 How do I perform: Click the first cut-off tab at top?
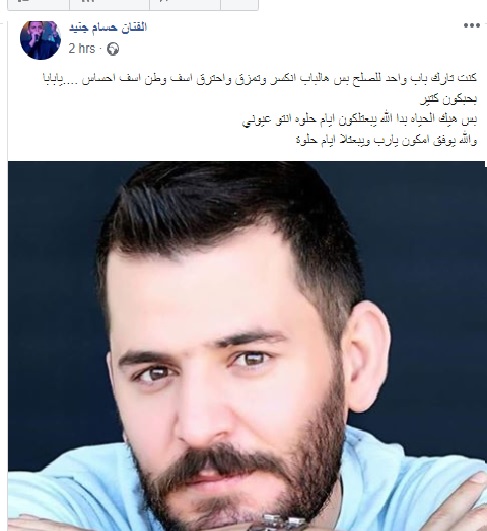click(x=39, y=4)
